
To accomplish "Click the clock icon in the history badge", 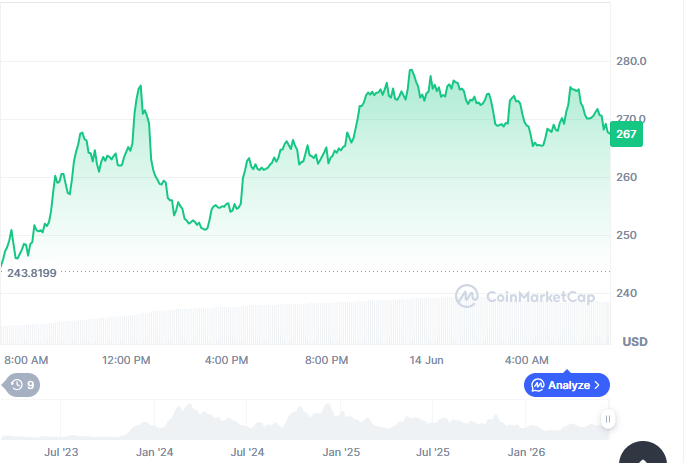I will click(x=17, y=385).
